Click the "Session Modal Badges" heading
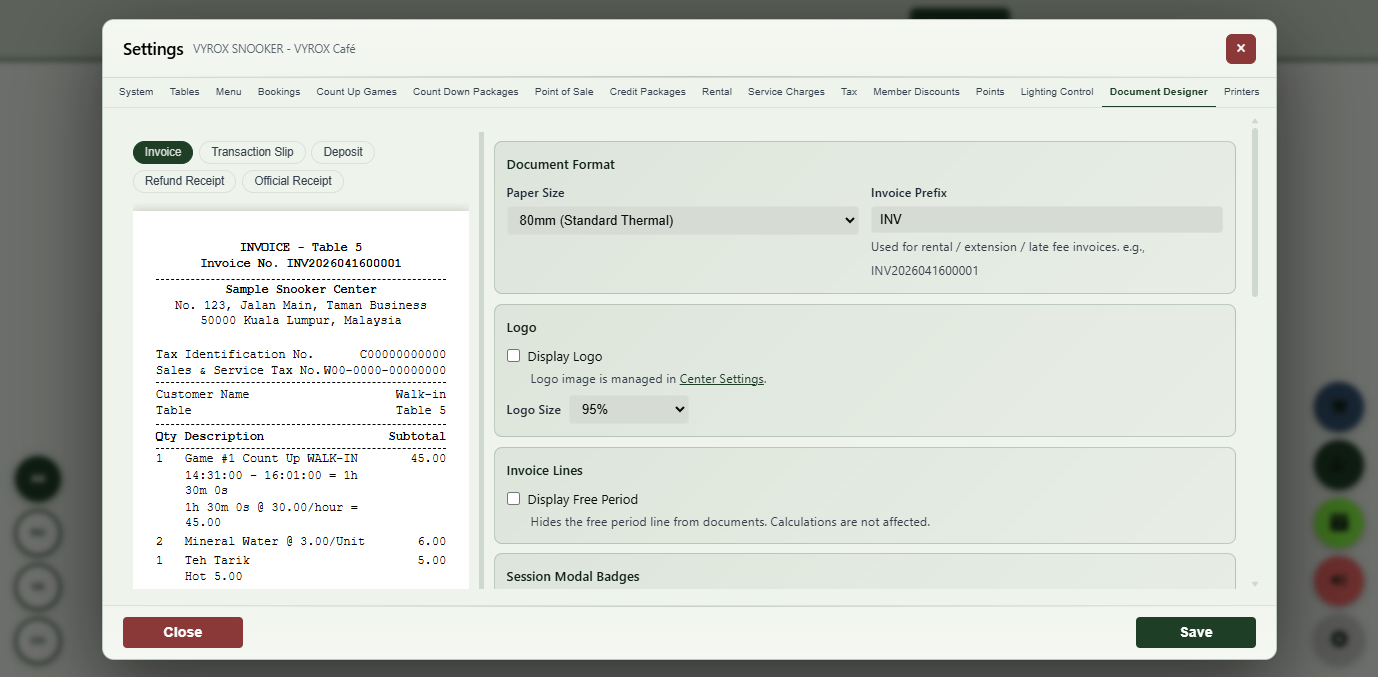 573,577
